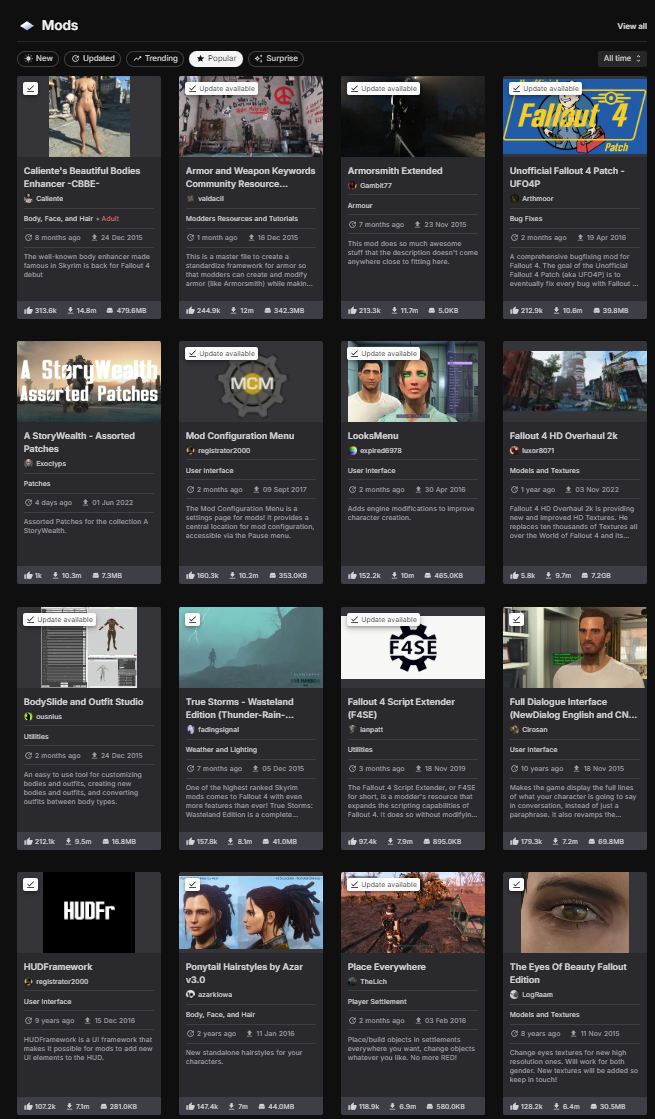Open the View all mods link
Image resolution: width=655 pixels, height=1119 pixels.
(631, 26)
